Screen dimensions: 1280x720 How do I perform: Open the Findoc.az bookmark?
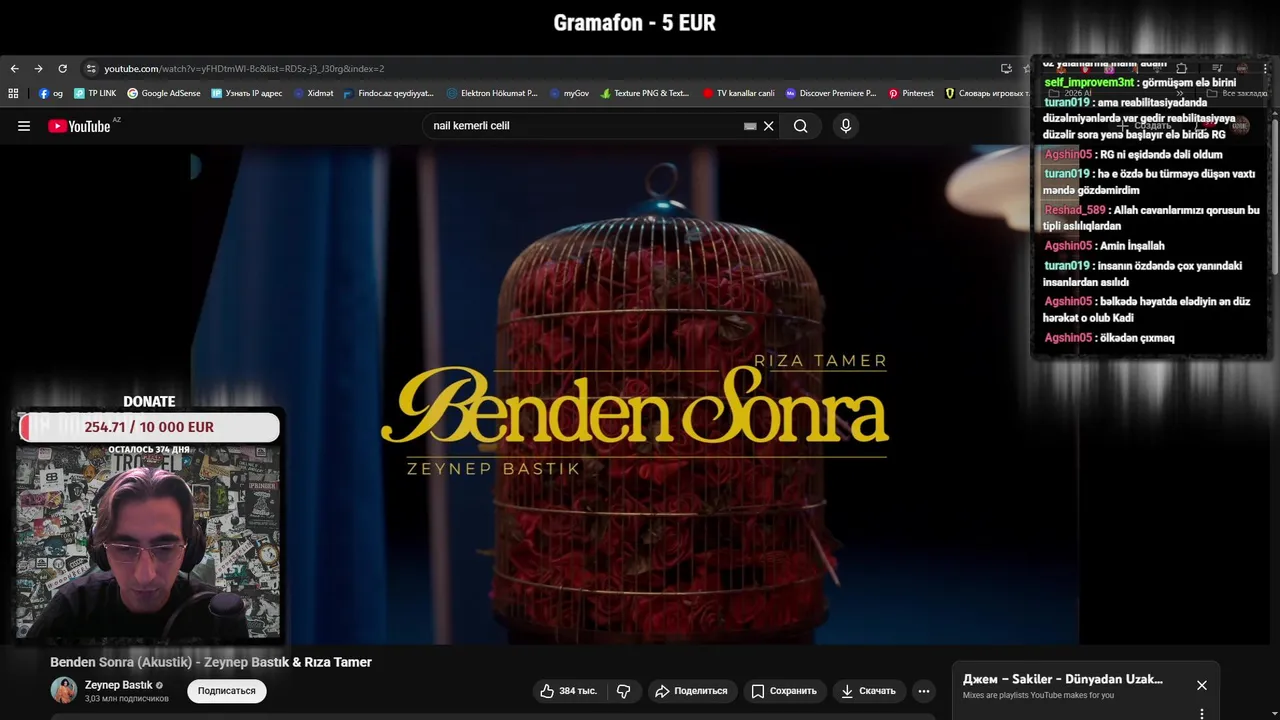[x=389, y=93]
